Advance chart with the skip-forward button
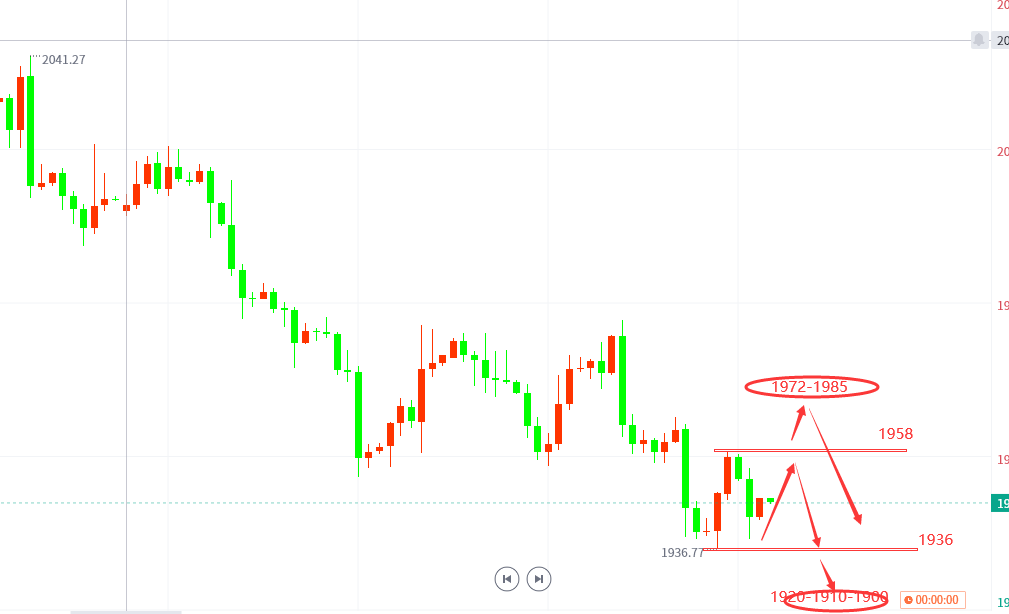1009x614 pixels. click(539, 579)
